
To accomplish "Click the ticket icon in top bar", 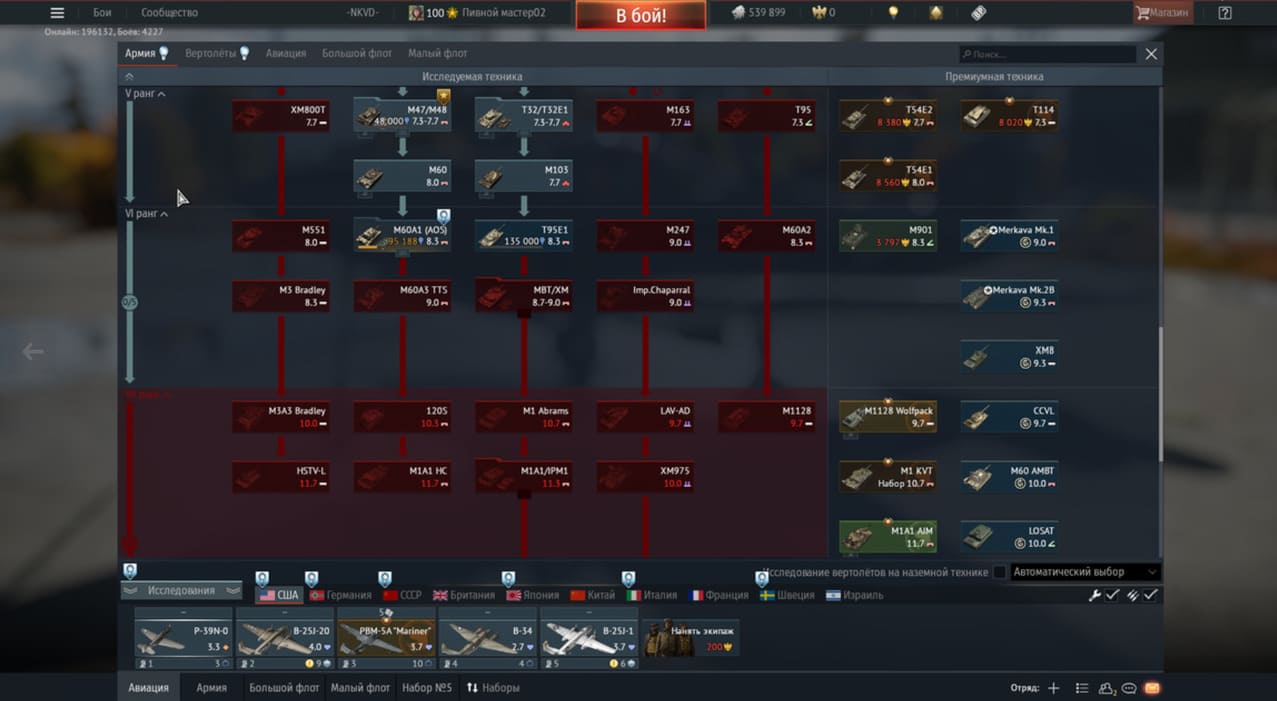I will pos(978,13).
